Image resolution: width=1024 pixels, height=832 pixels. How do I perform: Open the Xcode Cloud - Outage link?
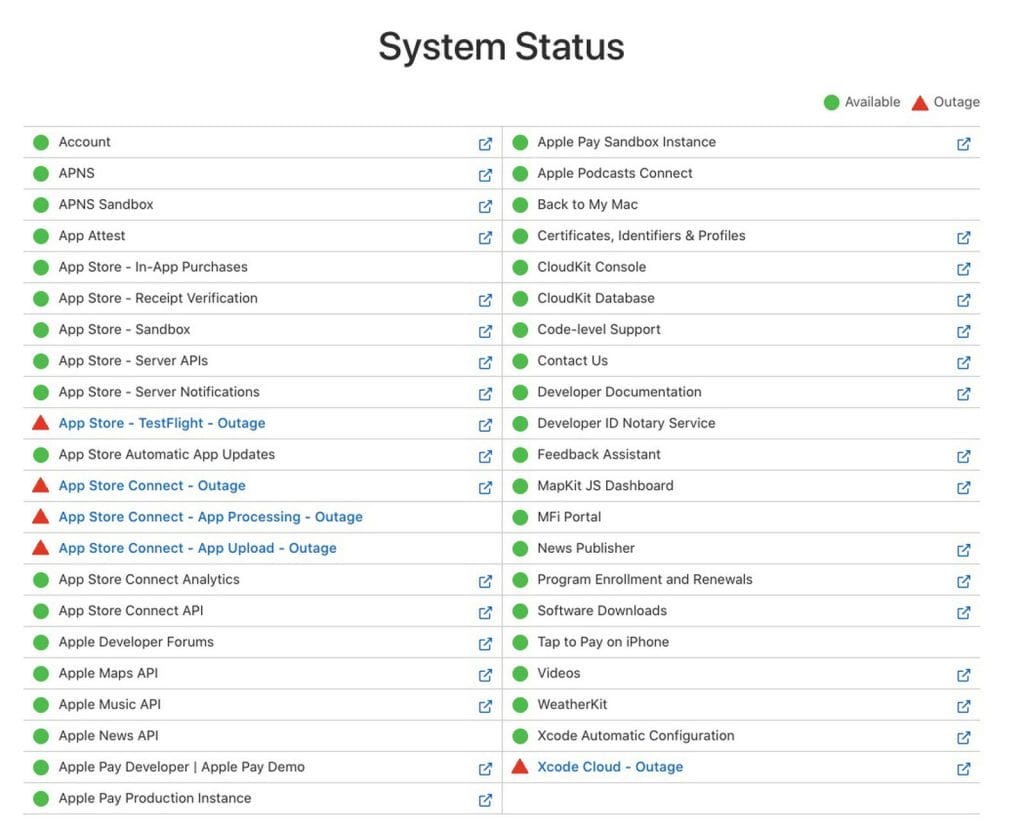pyautogui.click(x=610, y=767)
